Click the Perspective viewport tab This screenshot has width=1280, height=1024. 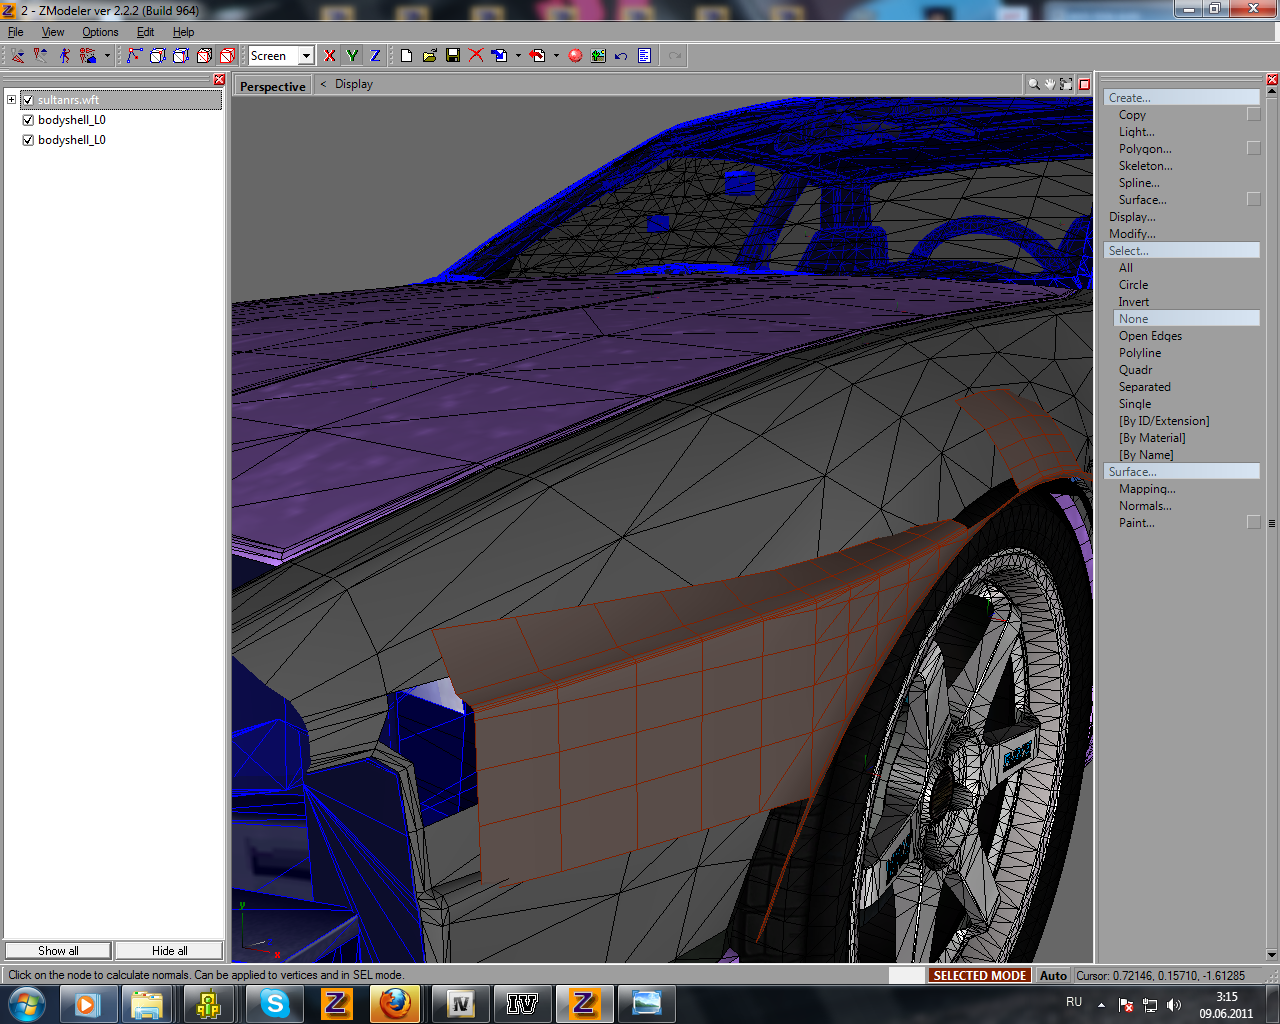(273, 86)
